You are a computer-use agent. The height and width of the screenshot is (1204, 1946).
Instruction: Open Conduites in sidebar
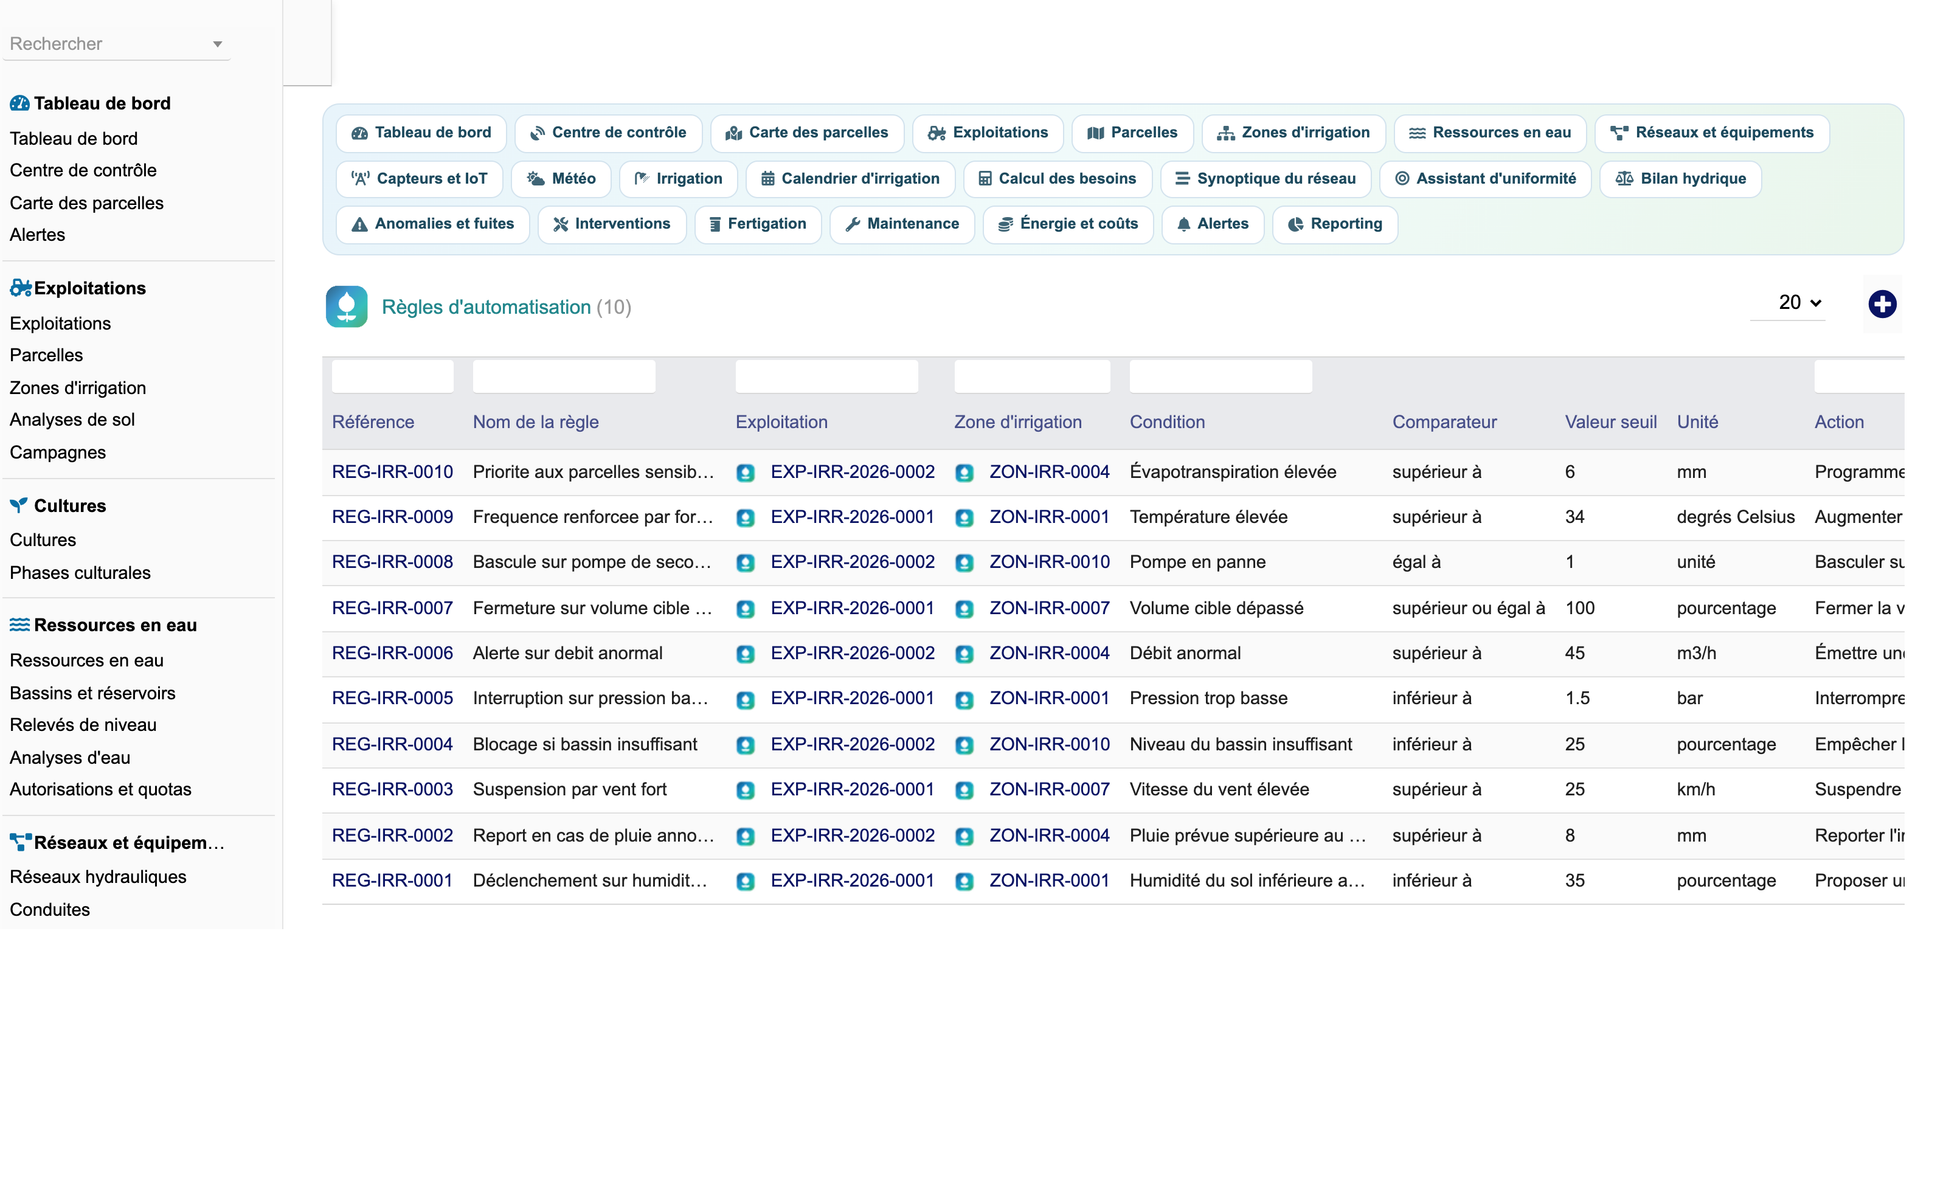[50, 910]
